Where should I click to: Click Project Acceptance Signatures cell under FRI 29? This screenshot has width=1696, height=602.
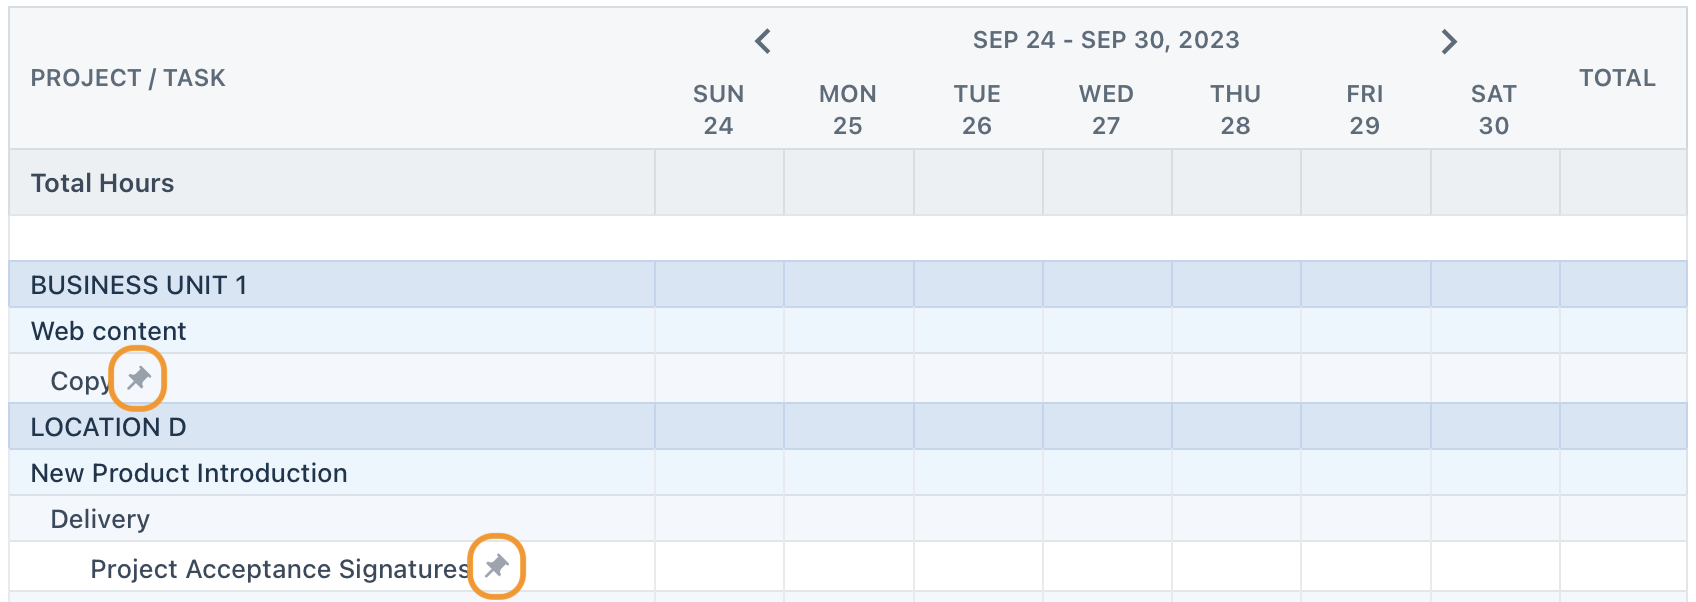click(1364, 569)
